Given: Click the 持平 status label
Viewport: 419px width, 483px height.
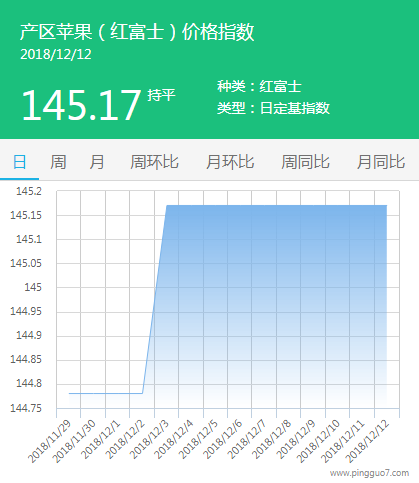Looking at the screenshot, I should coord(161,95).
